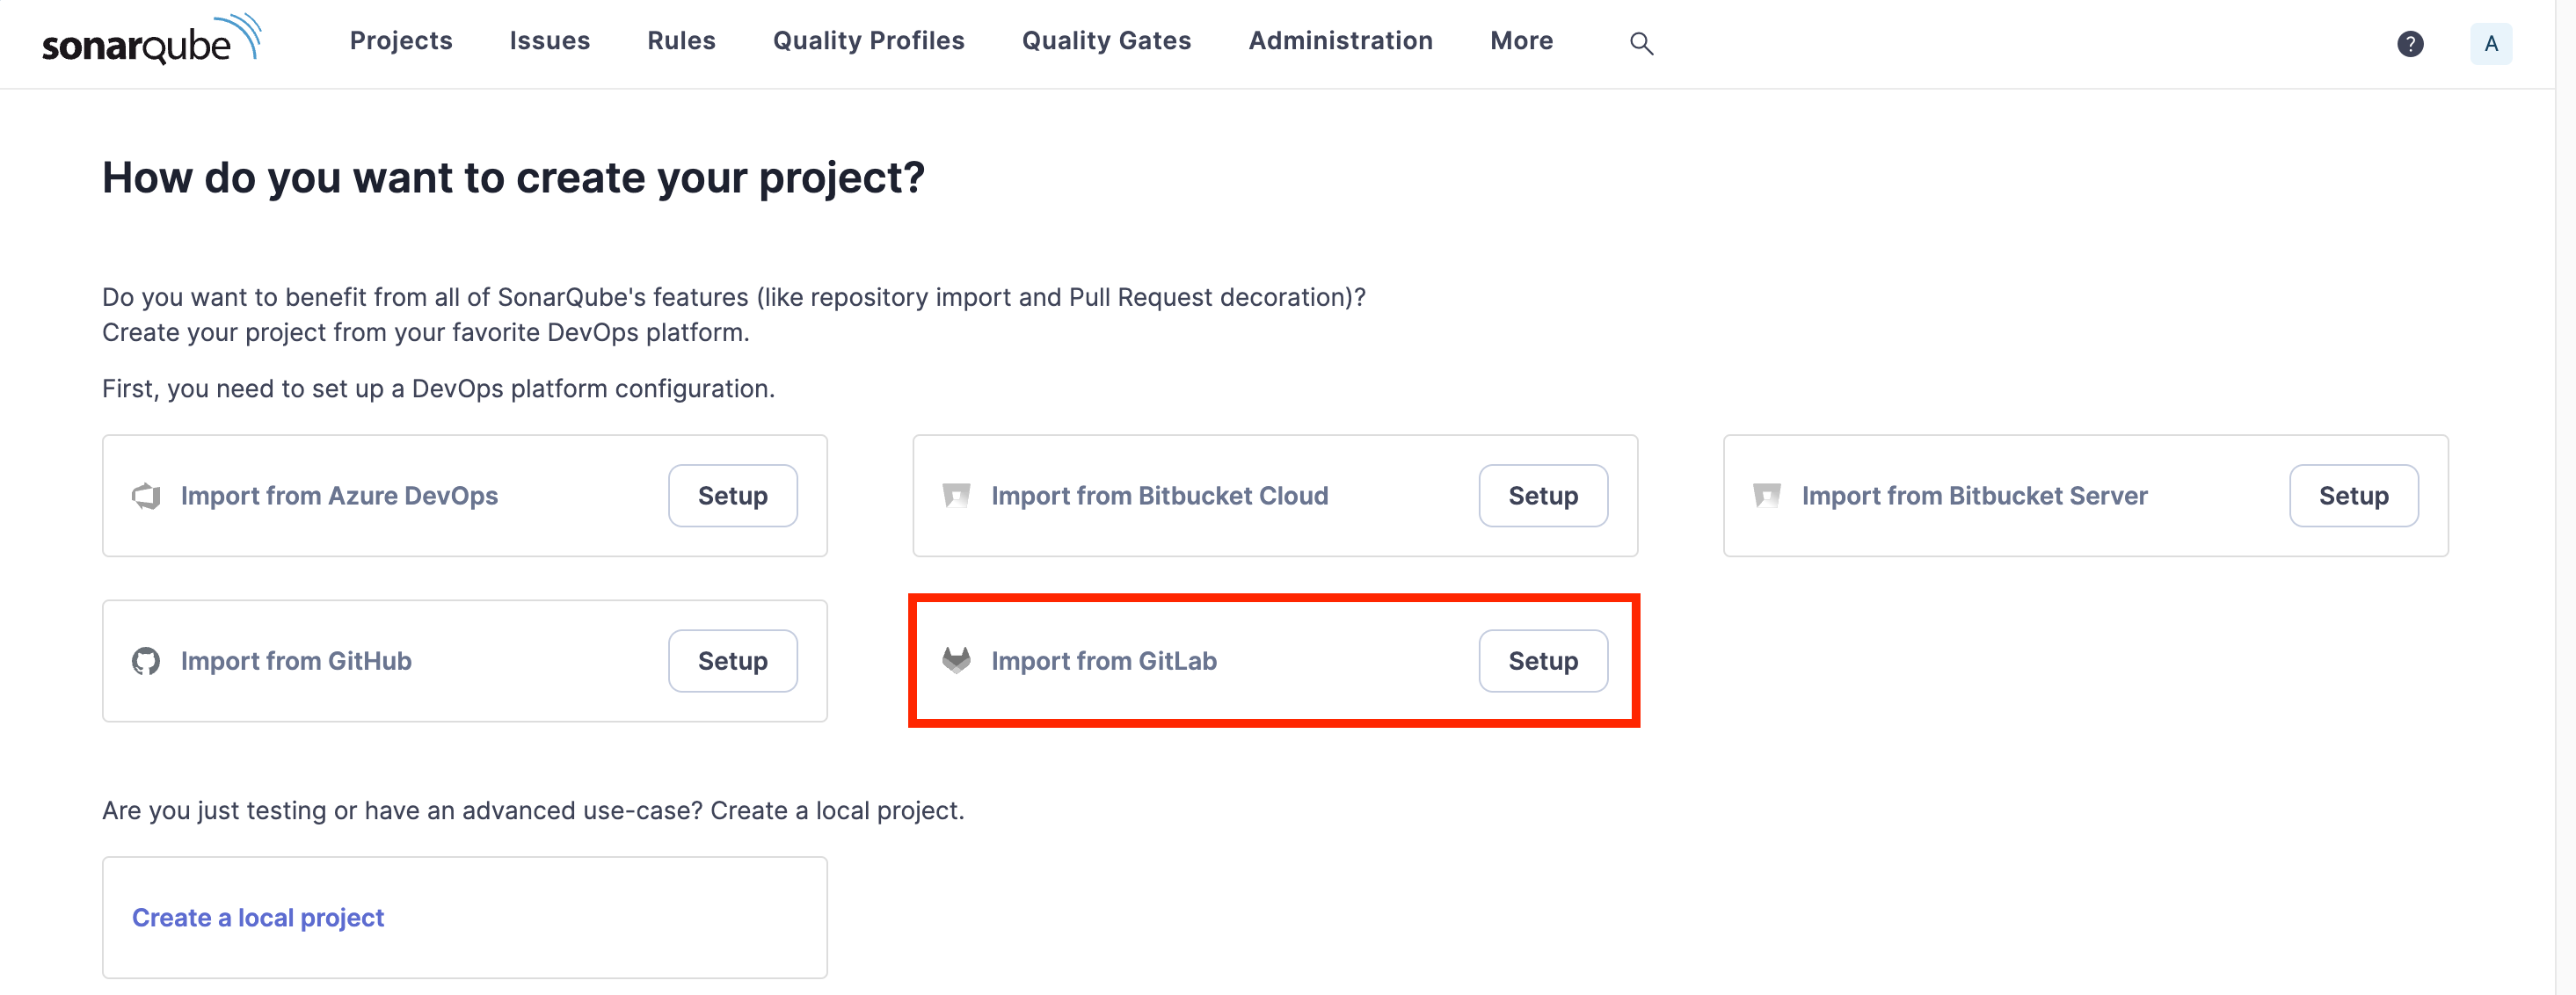Go to the Issues page

point(550,41)
